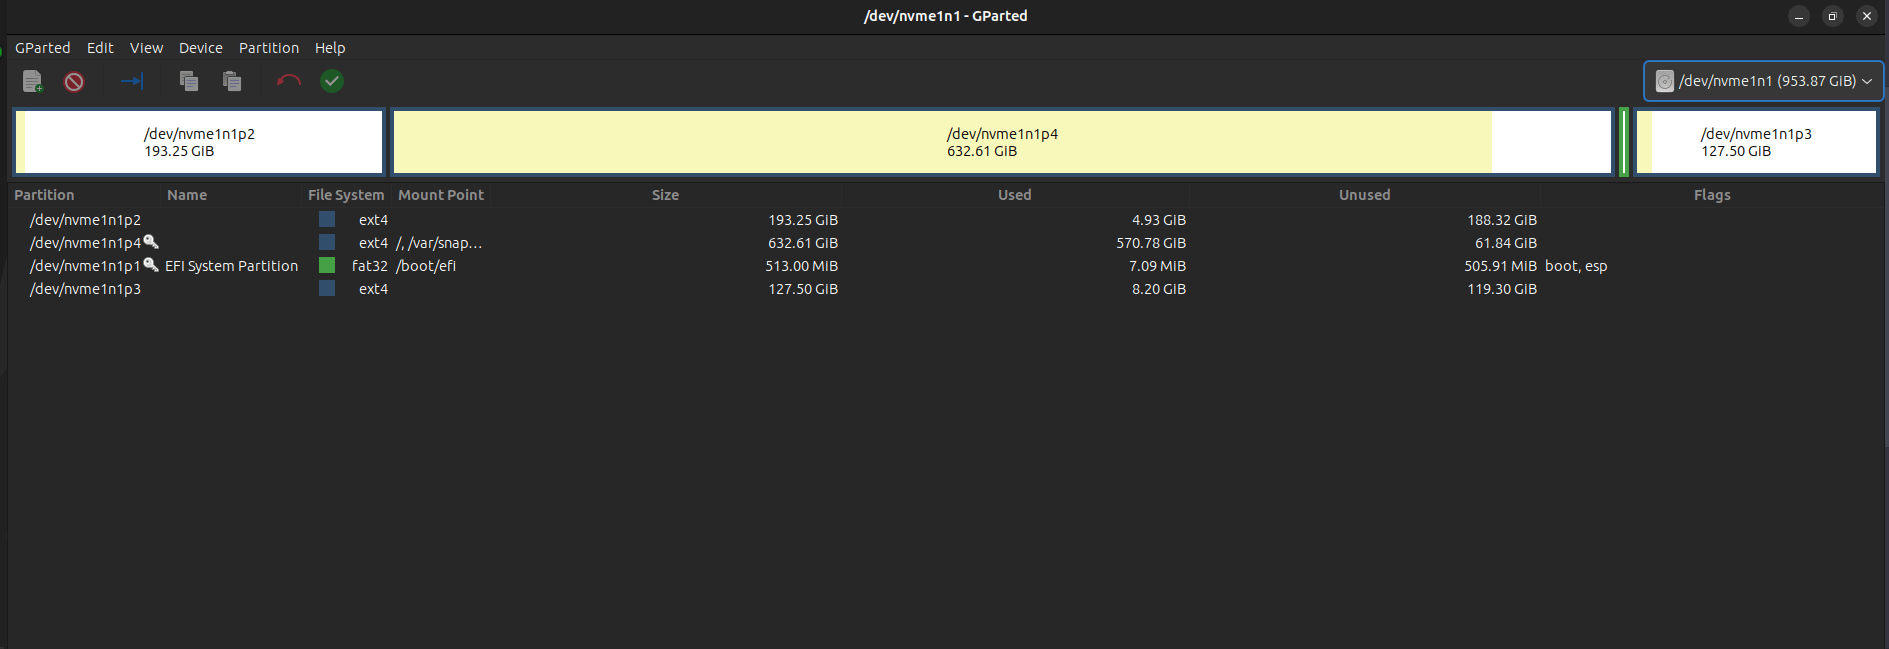1889x649 pixels.
Task: Click the New partition toolbar icon
Action: [x=32, y=81]
